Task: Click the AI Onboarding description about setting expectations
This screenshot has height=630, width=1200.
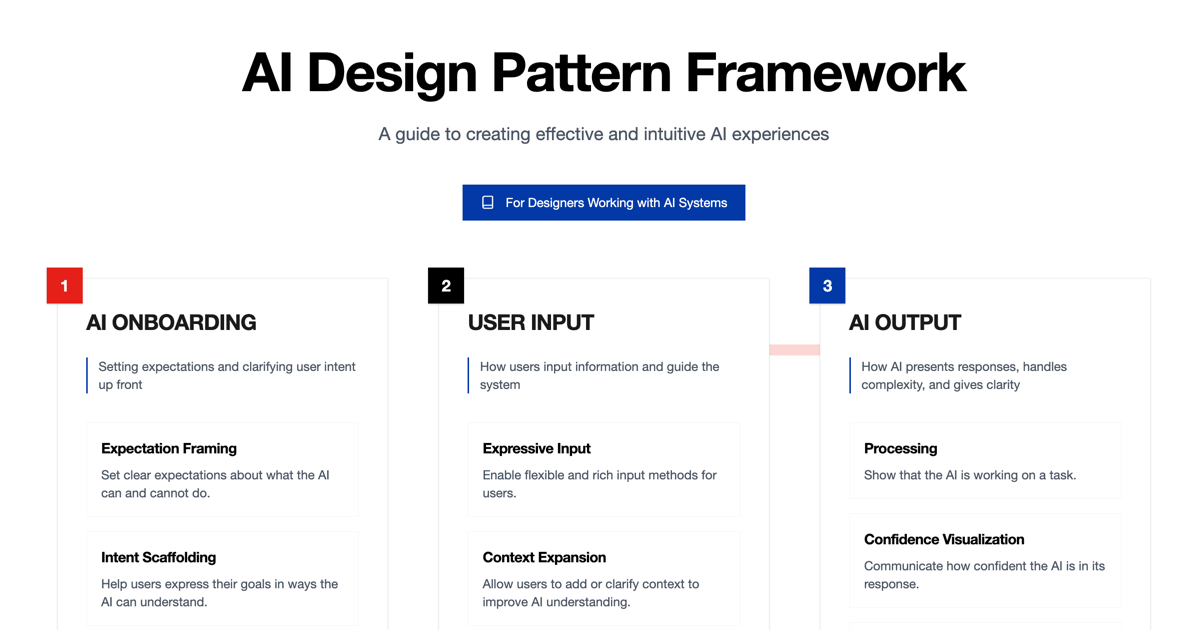Action: (x=227, y=375)
